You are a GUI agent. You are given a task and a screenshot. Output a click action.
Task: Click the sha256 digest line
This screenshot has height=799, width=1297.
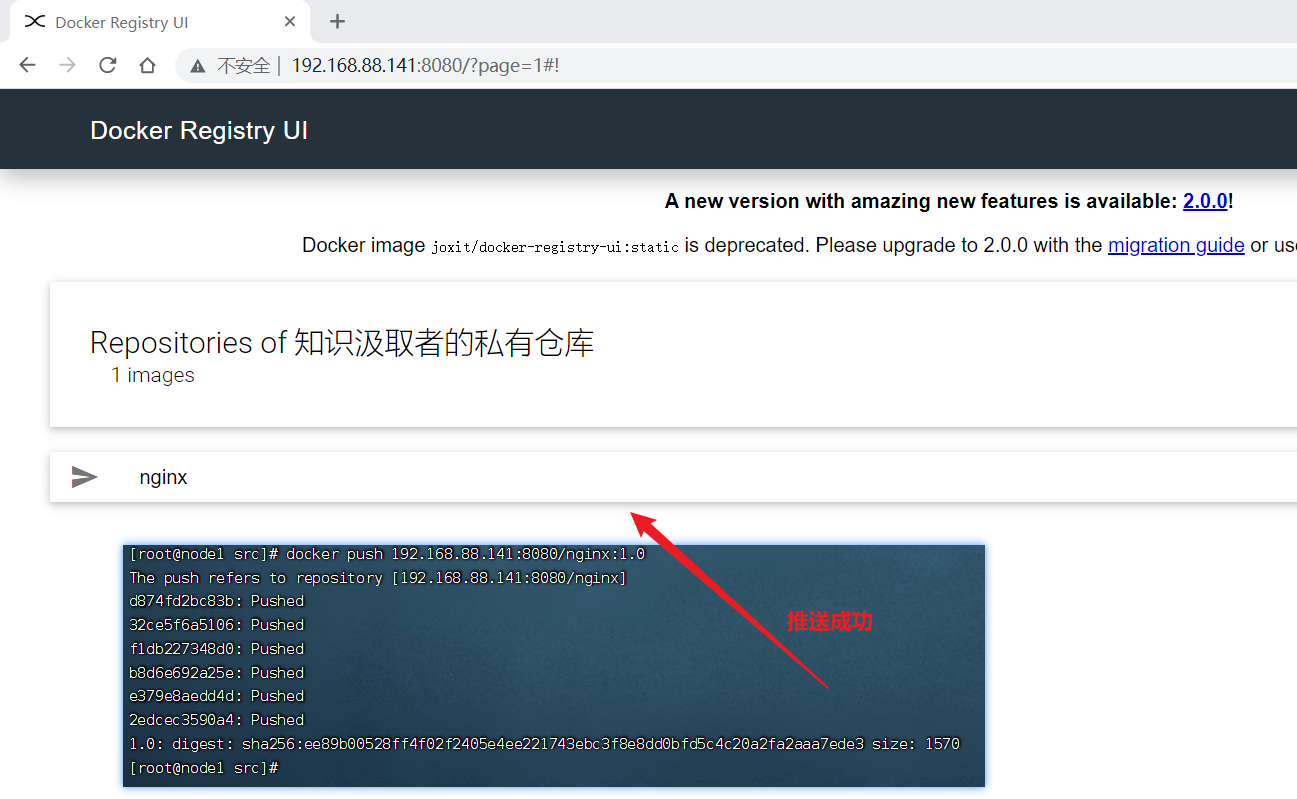point(544,744)
